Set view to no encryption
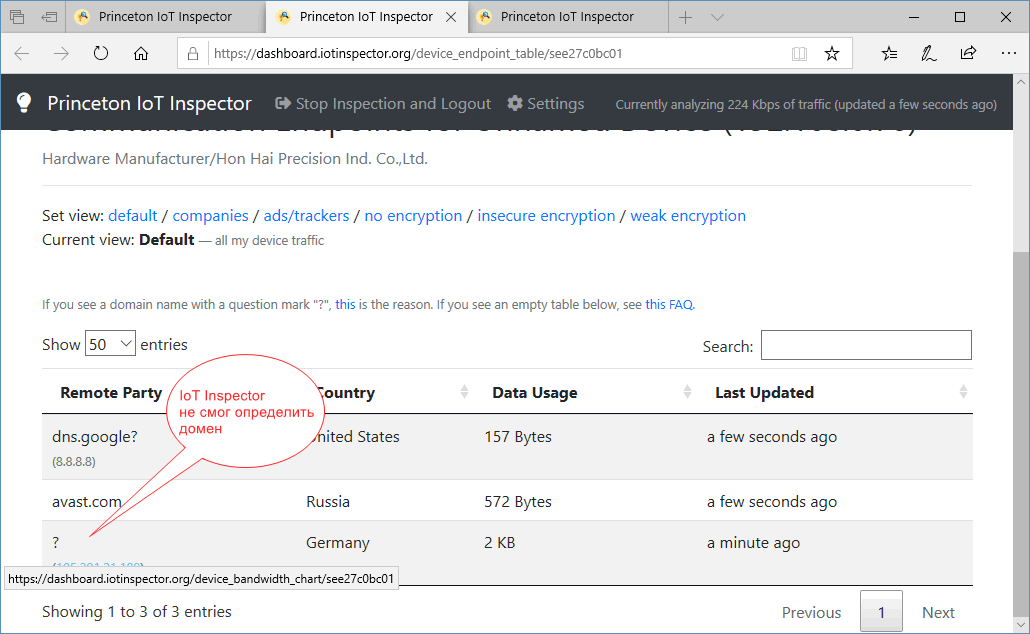This screenshot has width=1030, height=634. (x=413, y=215)
